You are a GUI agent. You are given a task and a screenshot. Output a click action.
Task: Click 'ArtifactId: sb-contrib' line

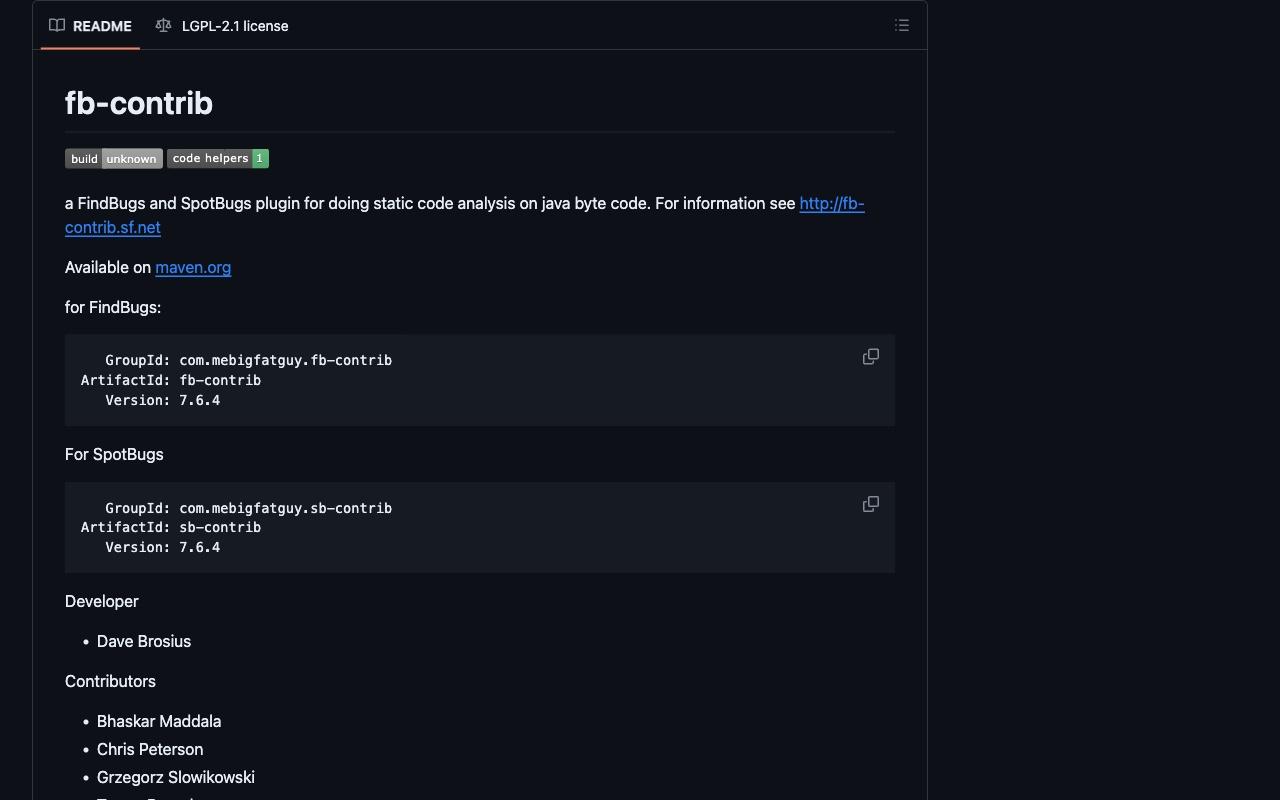coord(171,527)
